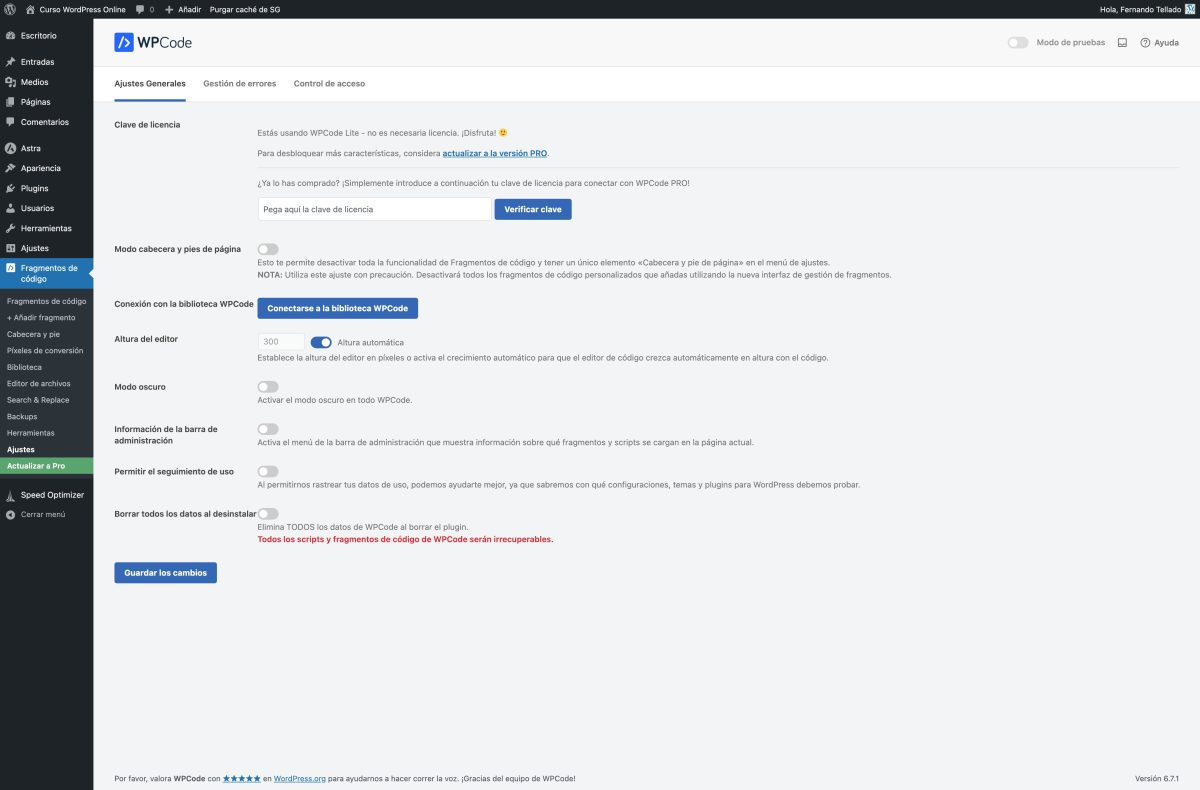The height and width of the screenshot is (790, 1200).
Task: Switch to the Gestión de errores tab
Action: tap(238, 84)
